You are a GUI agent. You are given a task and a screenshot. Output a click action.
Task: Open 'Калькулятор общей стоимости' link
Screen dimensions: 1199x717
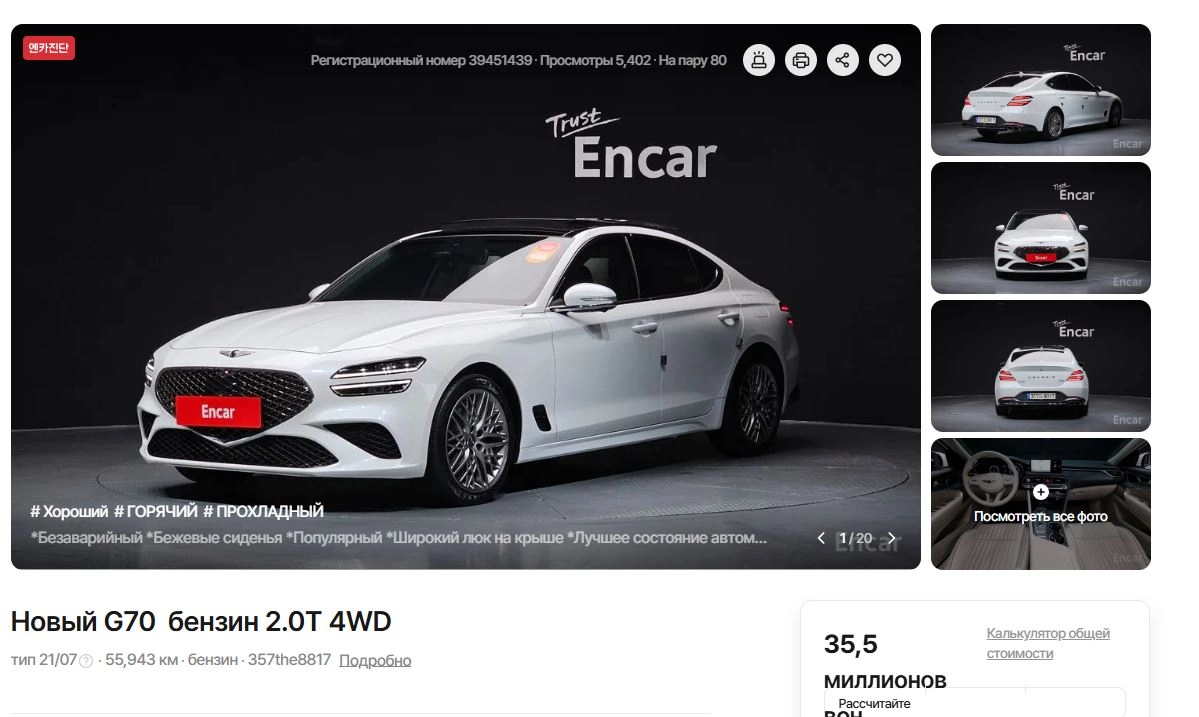tap(1048, 643)
